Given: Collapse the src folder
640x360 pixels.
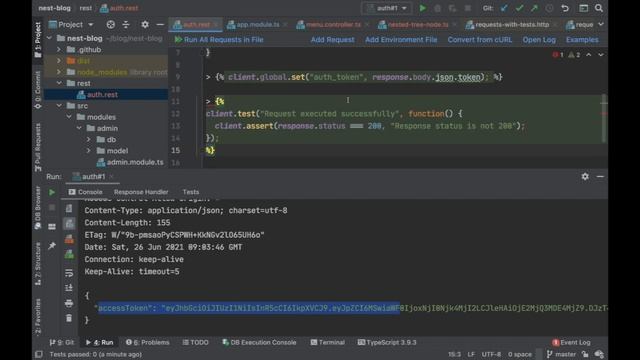Looking at the screenshot, I should 59,106.
